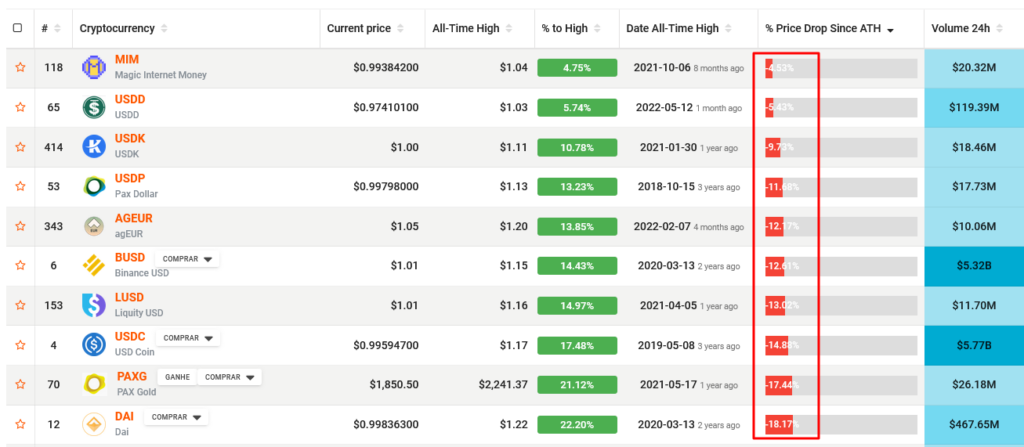Star the DAI row
1024x447 pixels.
[x=20, y=424]
